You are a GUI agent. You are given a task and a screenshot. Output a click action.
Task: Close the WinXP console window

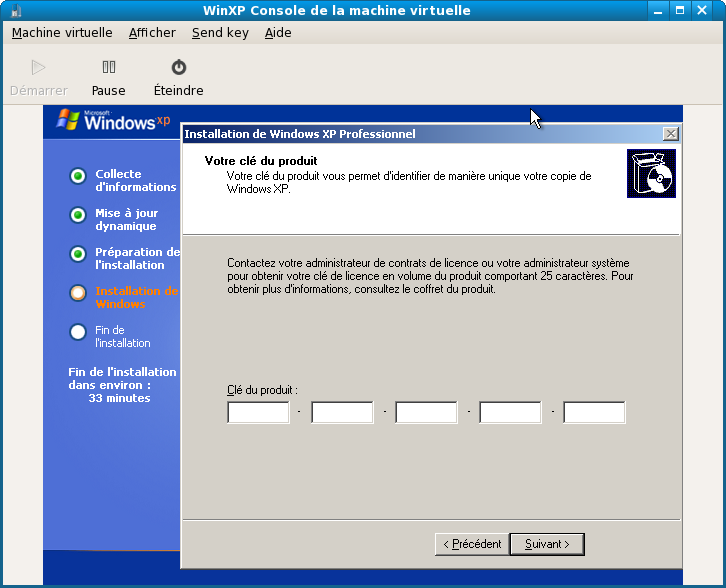click(x=702, y=10)
